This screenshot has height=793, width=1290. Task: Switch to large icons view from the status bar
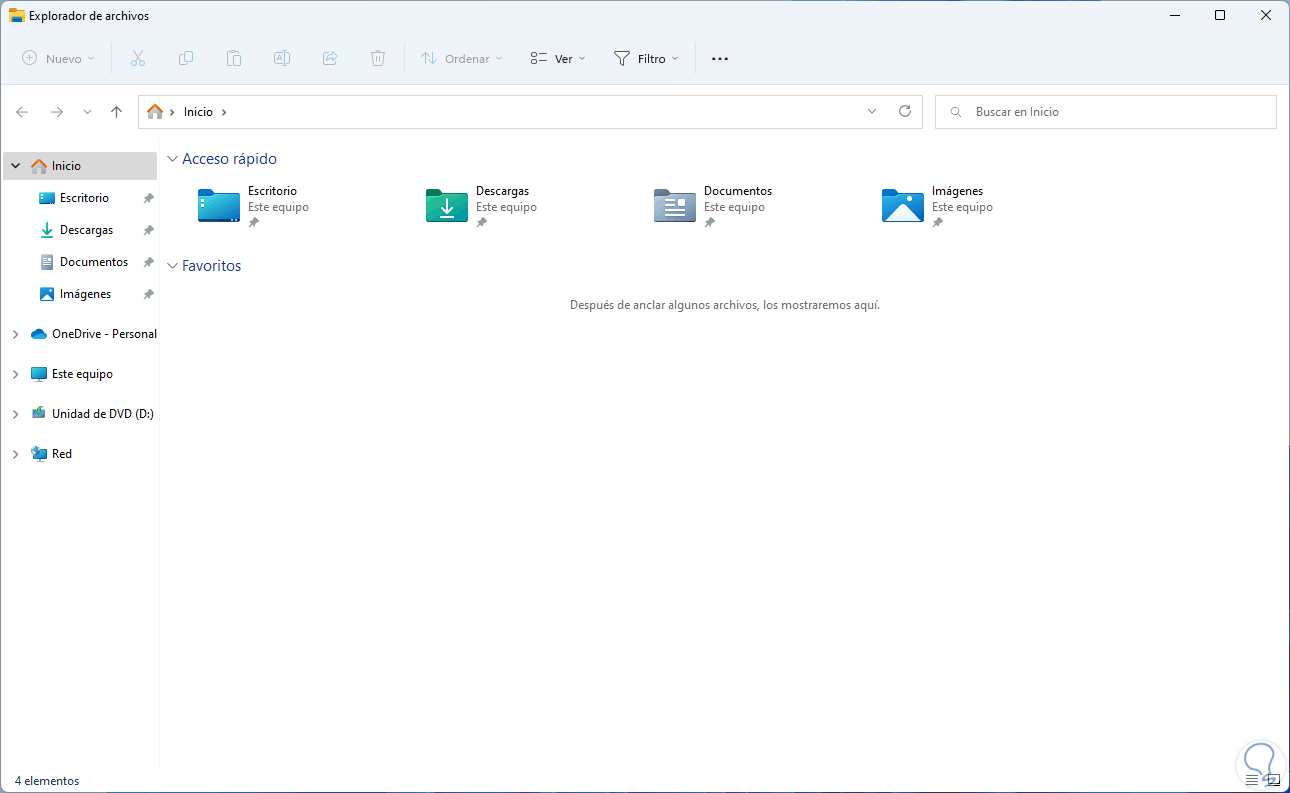point(1273,780)
